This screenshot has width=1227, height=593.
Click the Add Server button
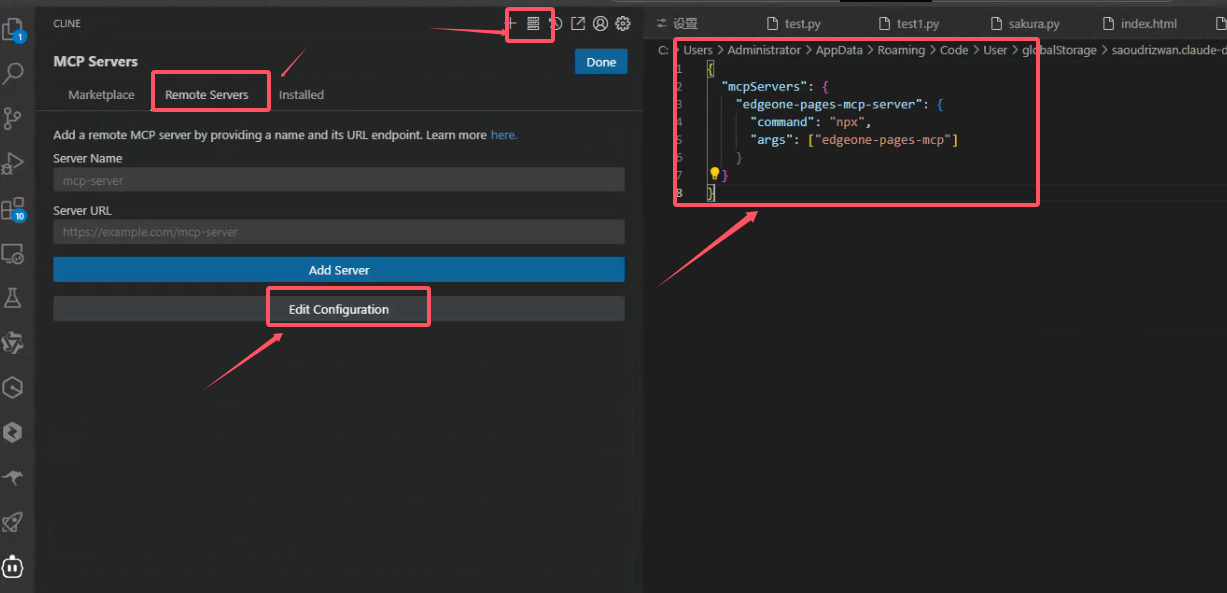(x=339, y=270)
